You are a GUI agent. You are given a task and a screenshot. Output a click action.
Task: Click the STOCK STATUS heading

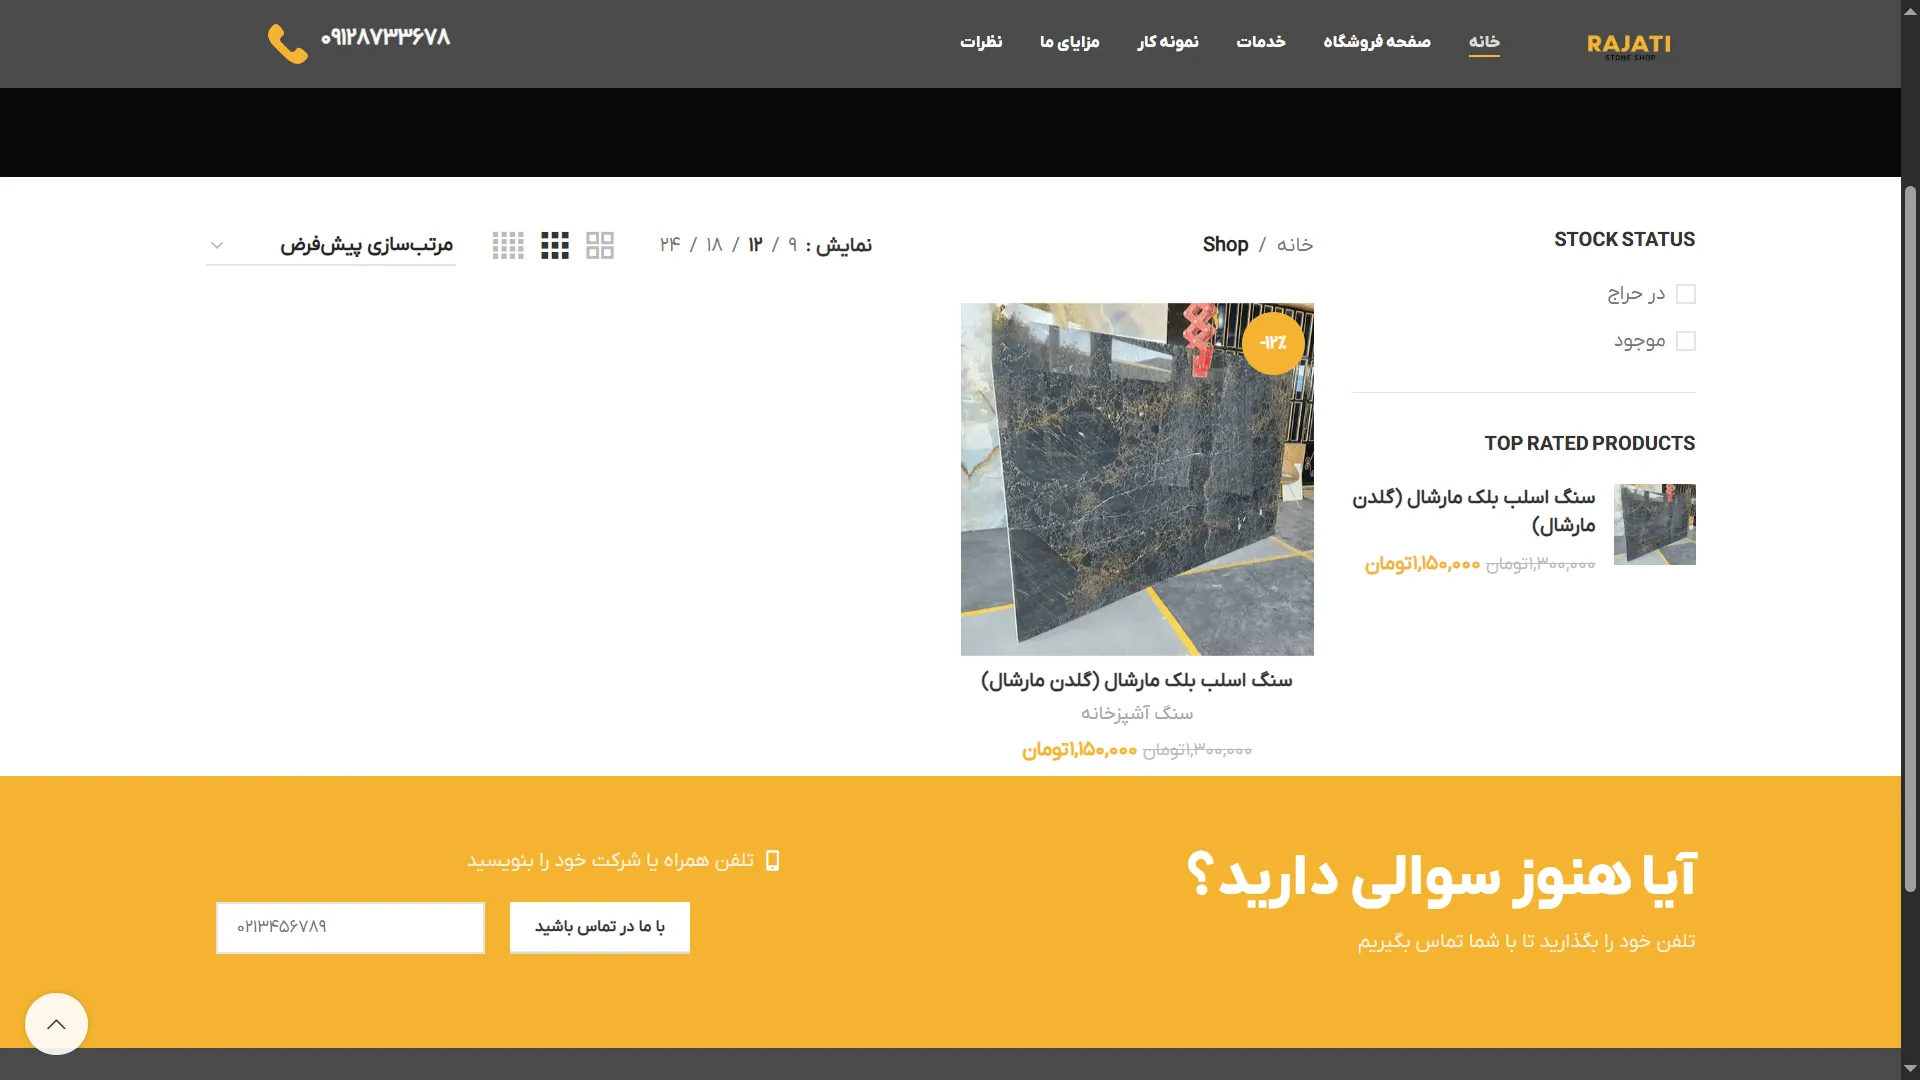1625,240
